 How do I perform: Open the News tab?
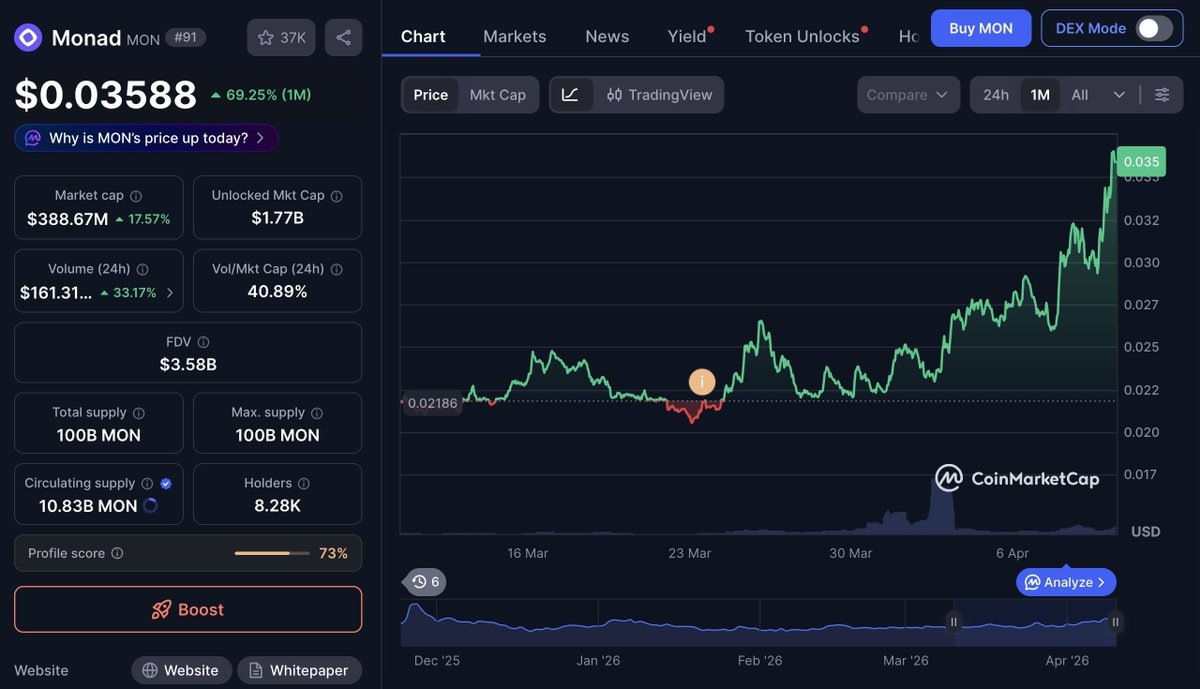click(x=607, y=36)
